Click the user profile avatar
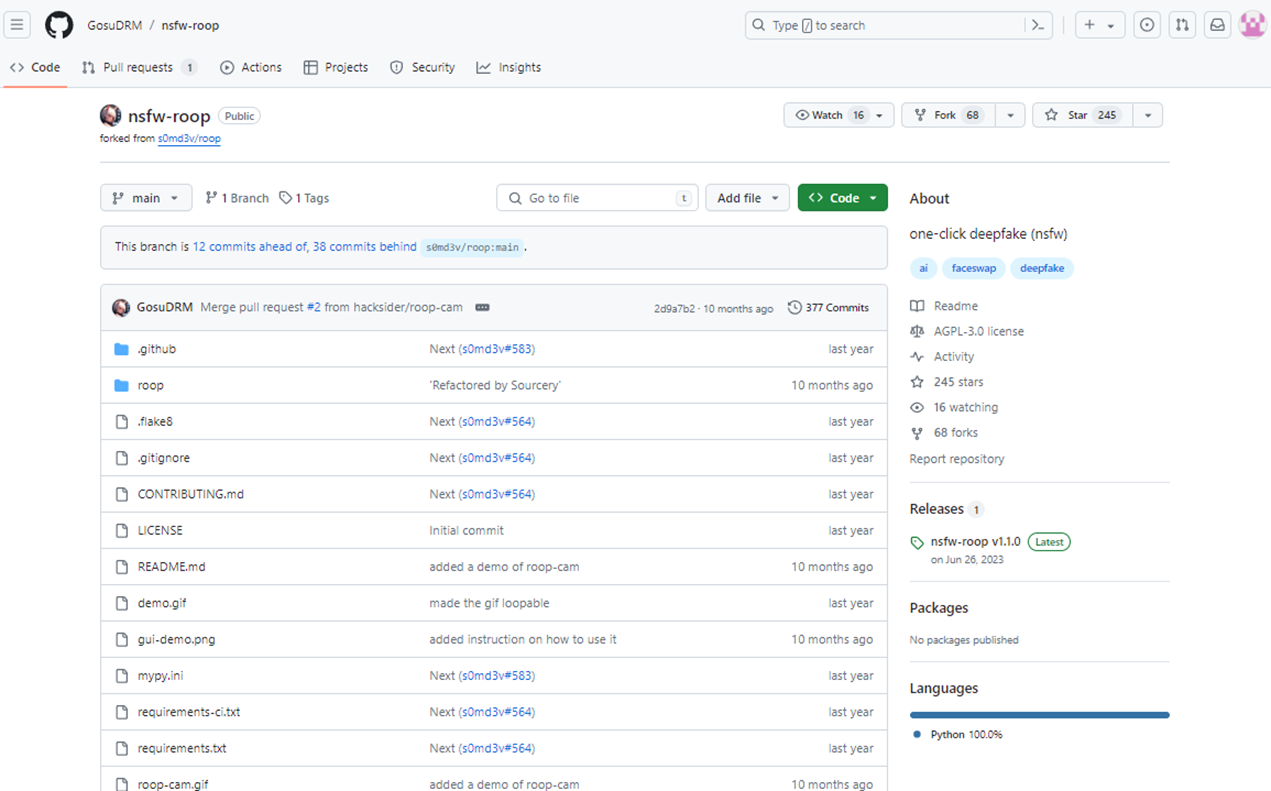 [x=1252, y=25]
